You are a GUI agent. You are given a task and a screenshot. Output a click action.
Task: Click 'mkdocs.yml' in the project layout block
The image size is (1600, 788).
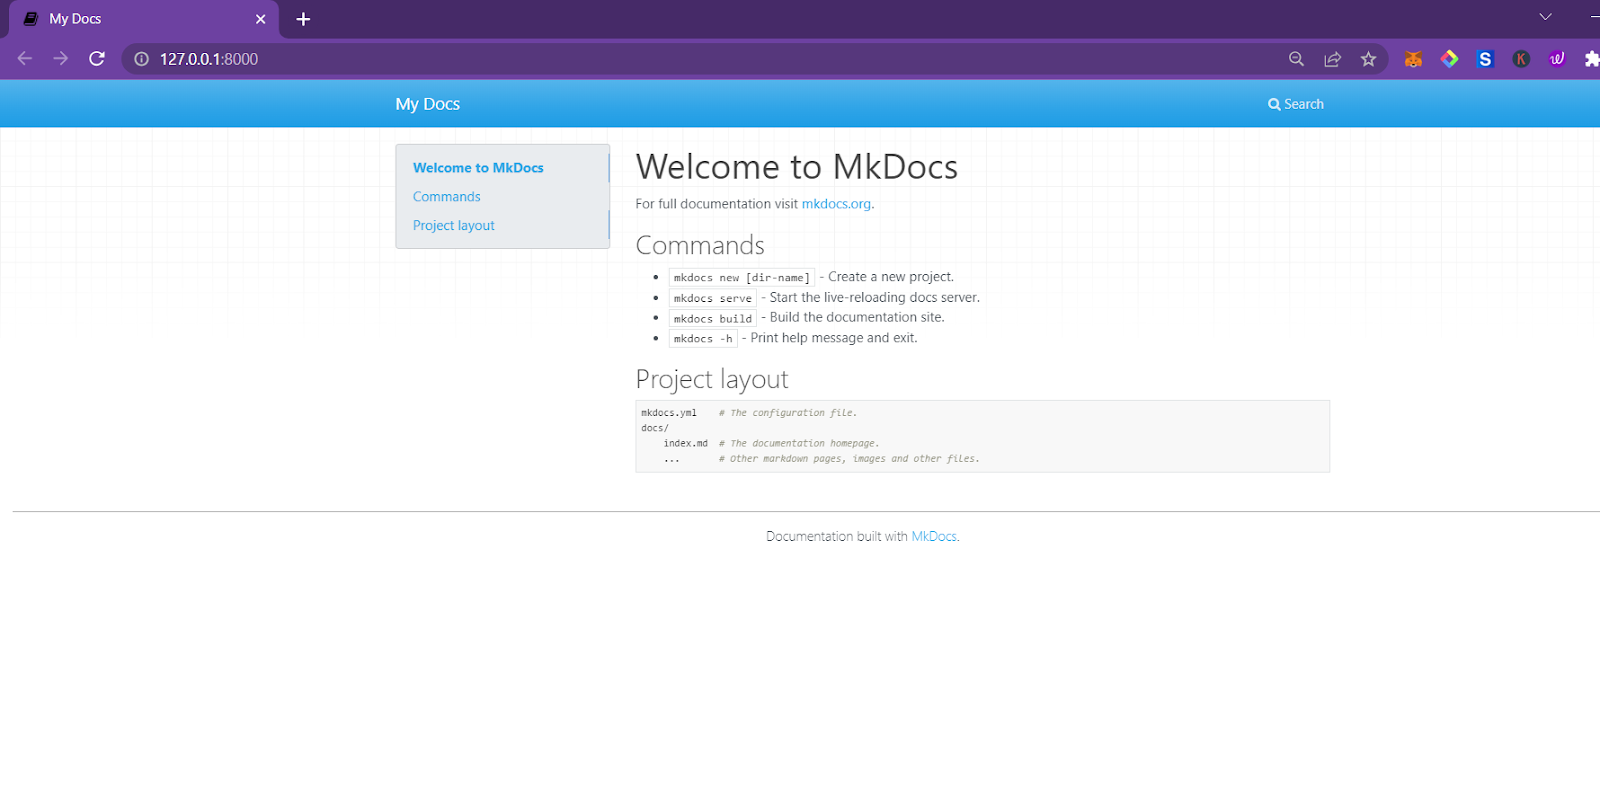click(669, 413)
